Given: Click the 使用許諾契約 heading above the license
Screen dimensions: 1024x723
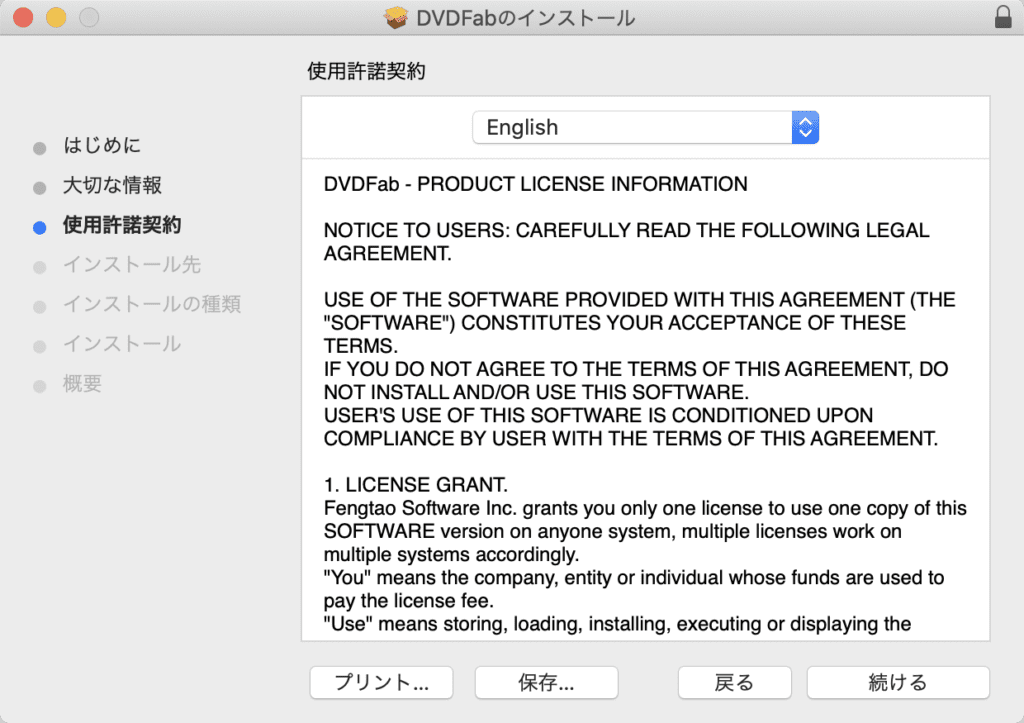Looking at the screenshot, I should [366, 71].
